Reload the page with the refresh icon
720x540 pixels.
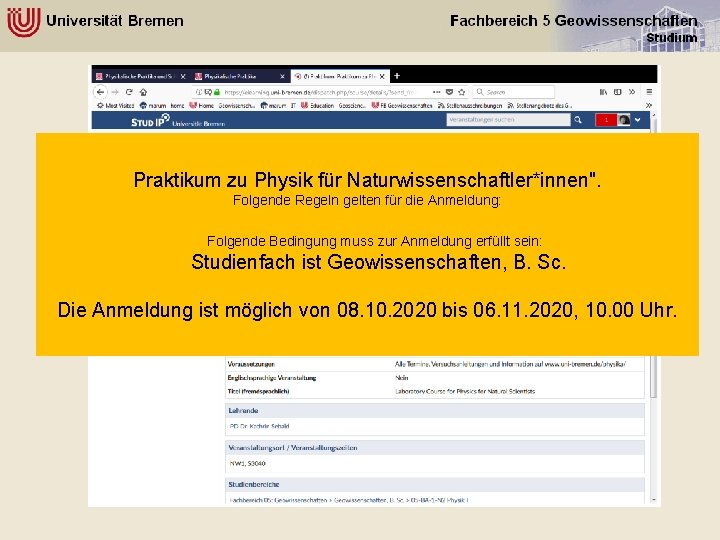[x=129, y=92]
